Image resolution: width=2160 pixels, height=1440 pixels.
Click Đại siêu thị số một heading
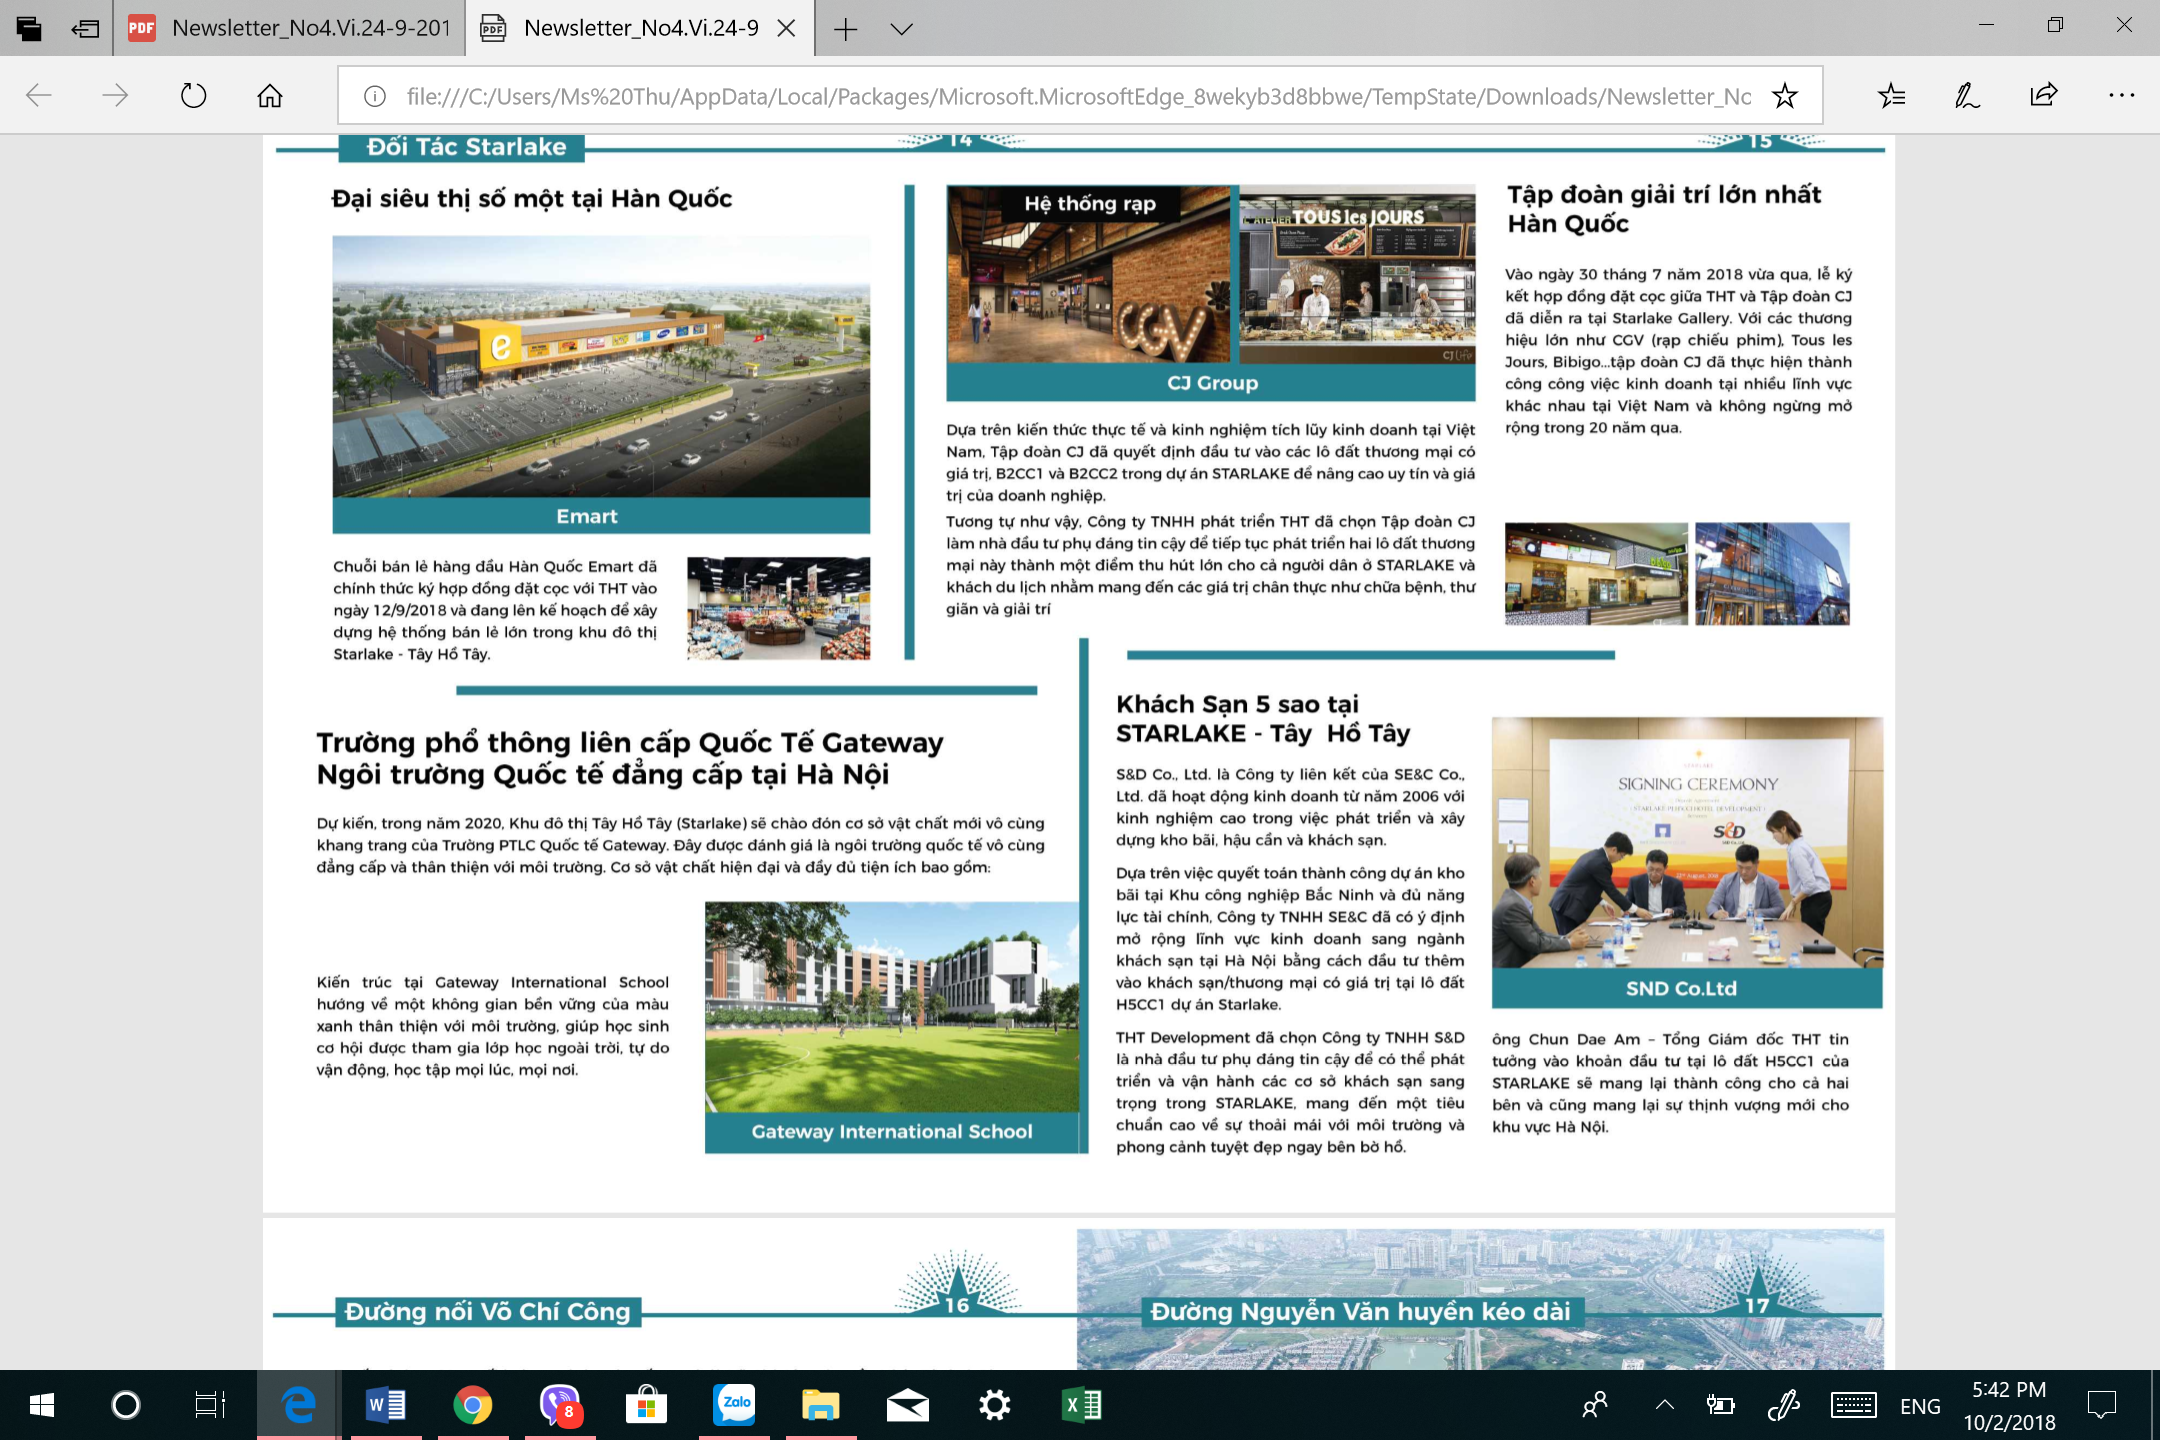point(532,199)
